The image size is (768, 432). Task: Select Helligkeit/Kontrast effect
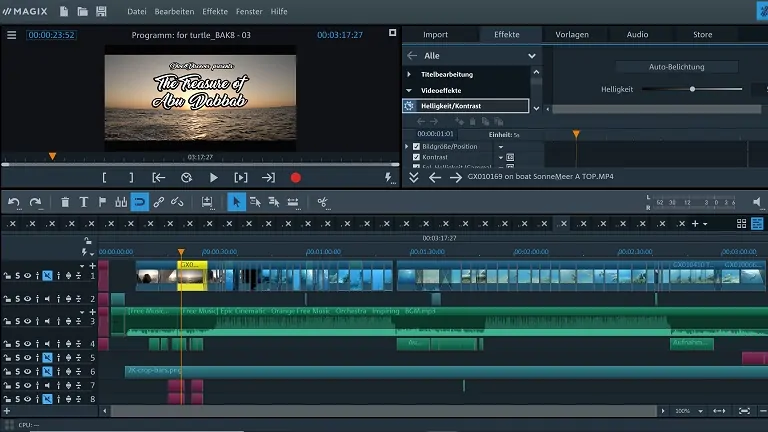[x=466, y=106]
